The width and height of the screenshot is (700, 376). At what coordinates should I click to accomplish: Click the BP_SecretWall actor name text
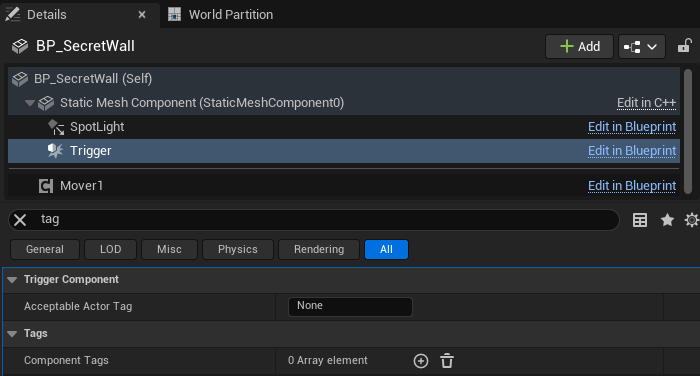(85, 46)
